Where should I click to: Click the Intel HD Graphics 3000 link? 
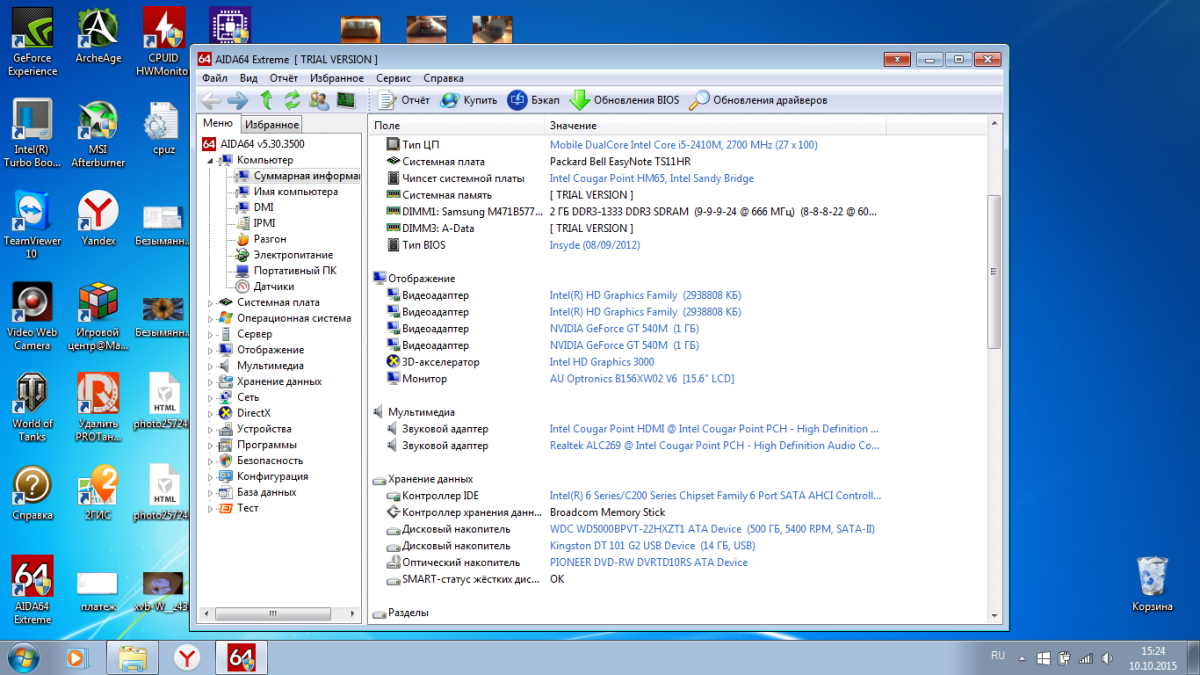[602, 362]
